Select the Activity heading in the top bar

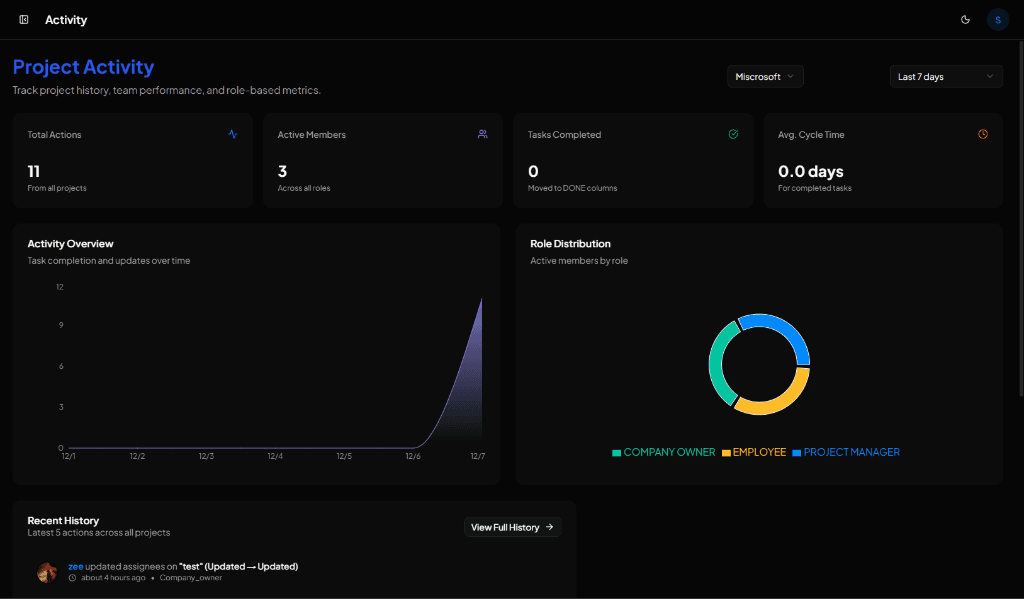tap(66, 19)
